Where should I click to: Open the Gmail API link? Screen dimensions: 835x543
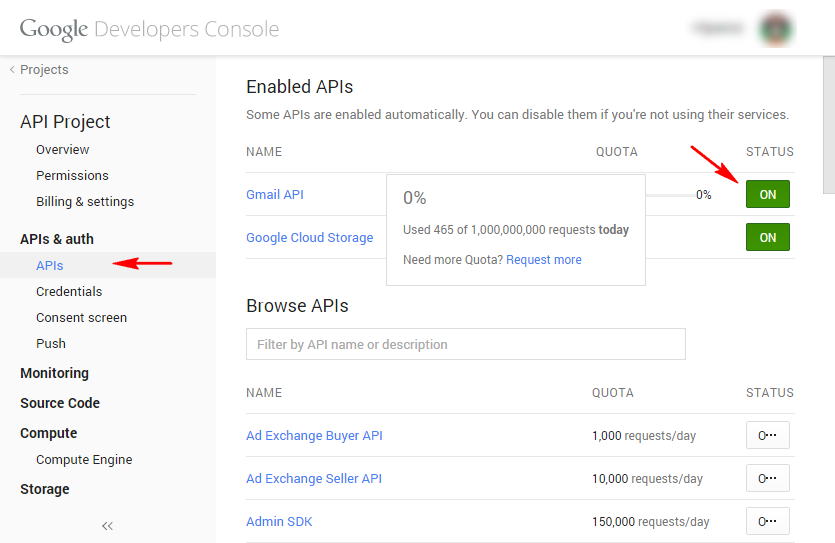coord(275,195)
